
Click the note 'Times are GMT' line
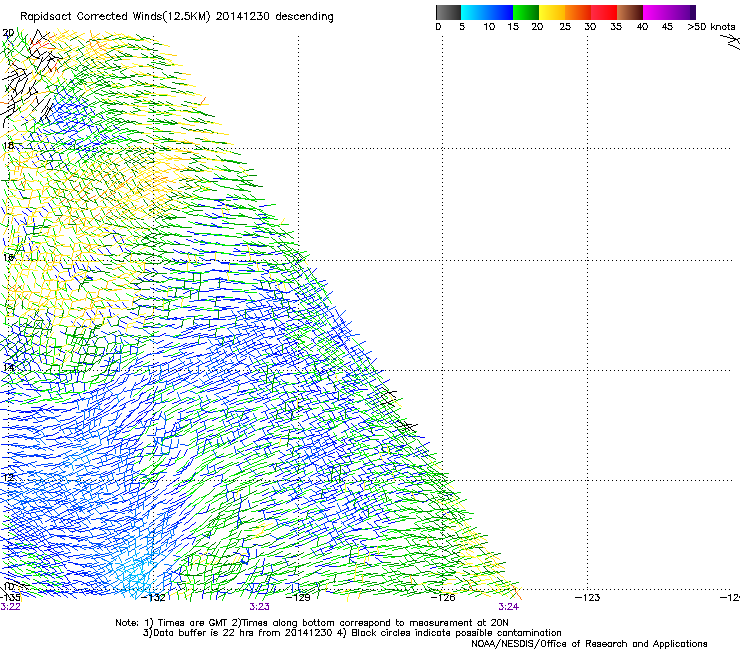click(x=312, y=623)
